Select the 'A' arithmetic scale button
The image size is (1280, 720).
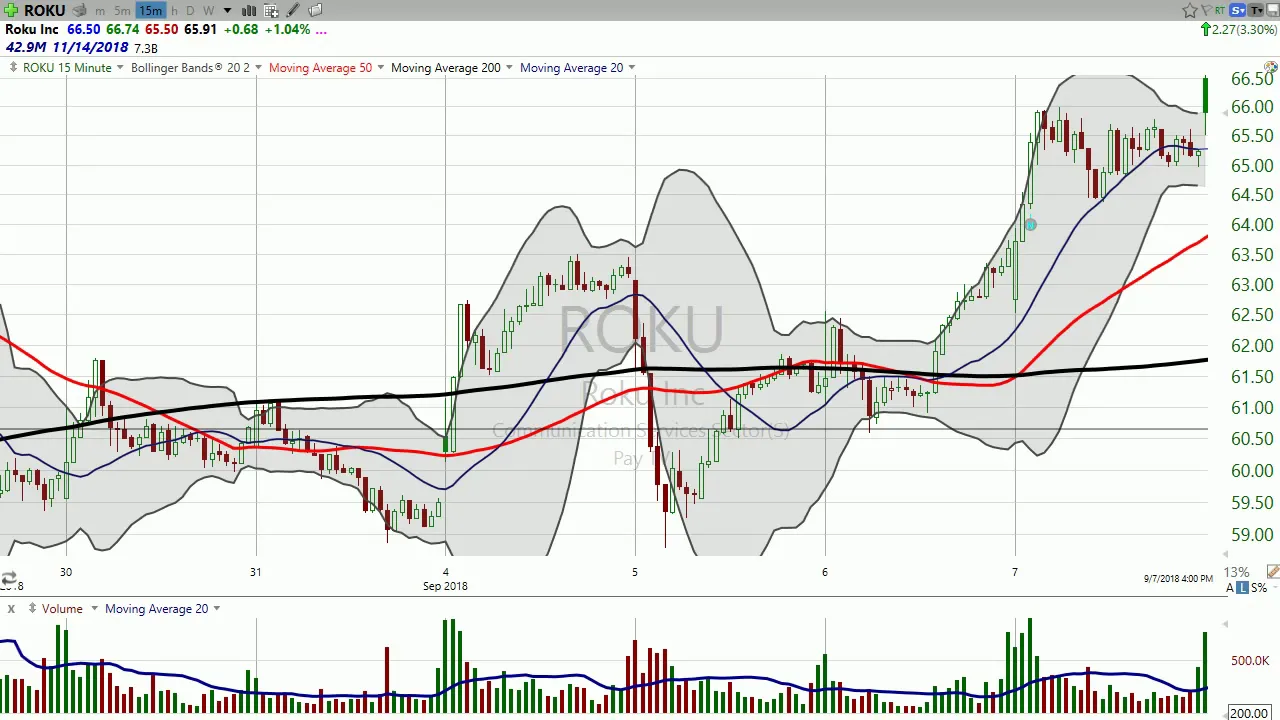coord(1231,588)
